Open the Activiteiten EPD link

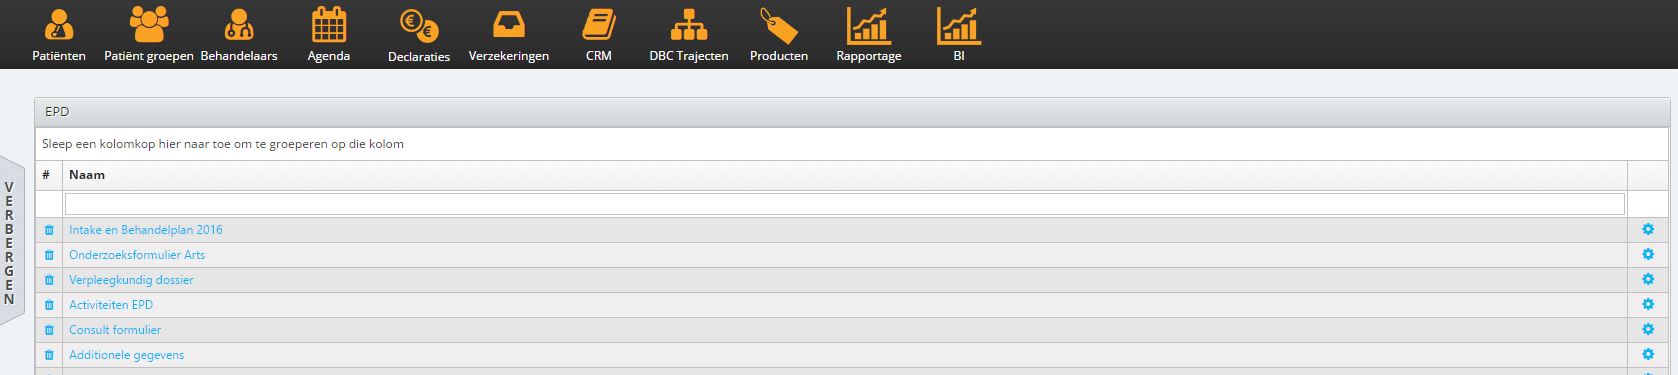click(111, 305)
